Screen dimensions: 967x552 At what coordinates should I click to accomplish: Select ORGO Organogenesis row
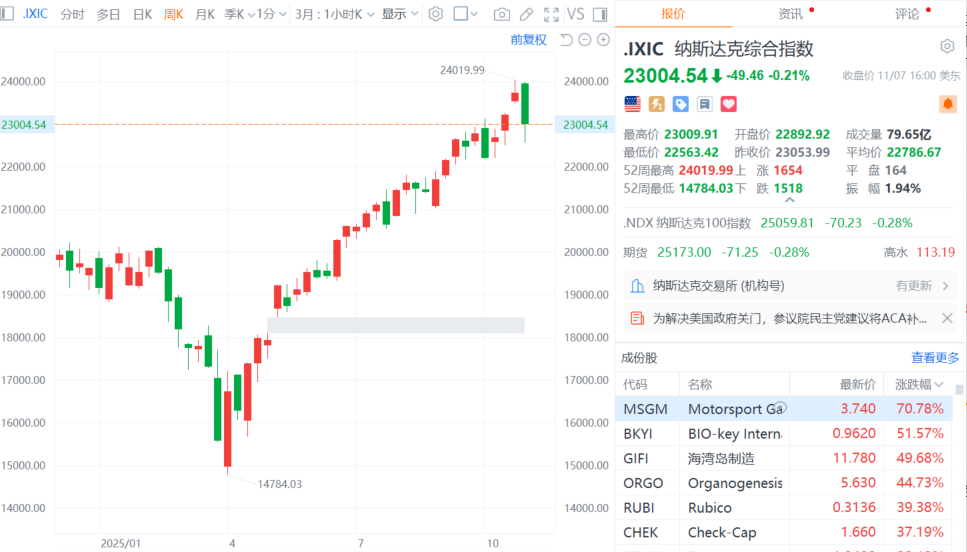pyautogui.click(x=784, y=483)
